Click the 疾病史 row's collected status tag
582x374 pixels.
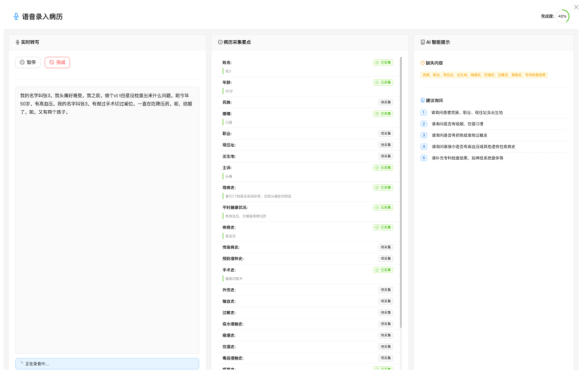(383, 227)
